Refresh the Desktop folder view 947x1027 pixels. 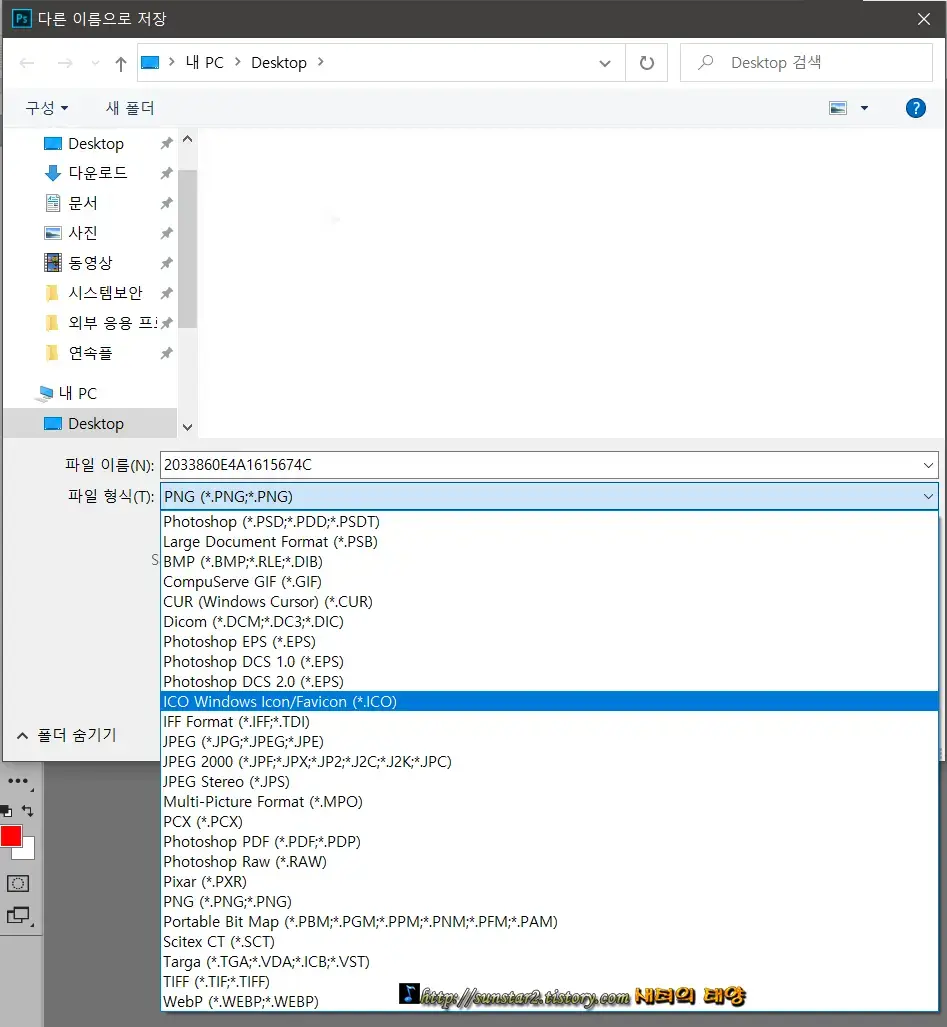[646, 63]
